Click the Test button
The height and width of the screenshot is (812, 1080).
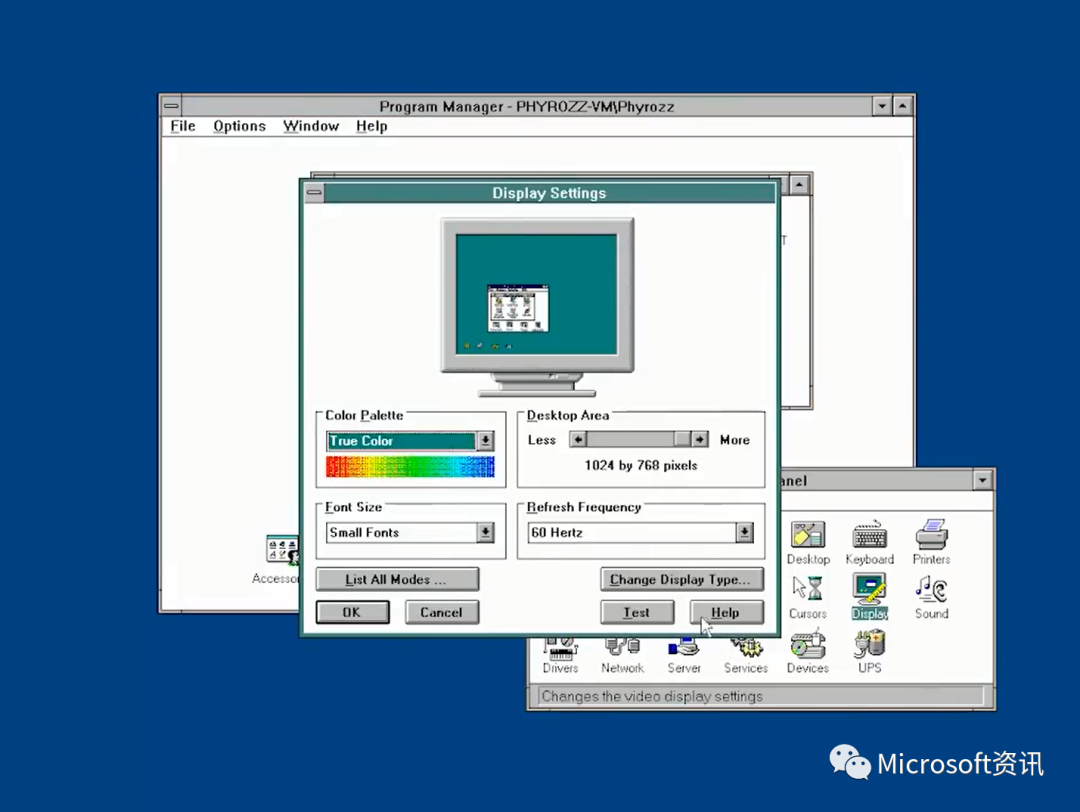coord(636,612)
